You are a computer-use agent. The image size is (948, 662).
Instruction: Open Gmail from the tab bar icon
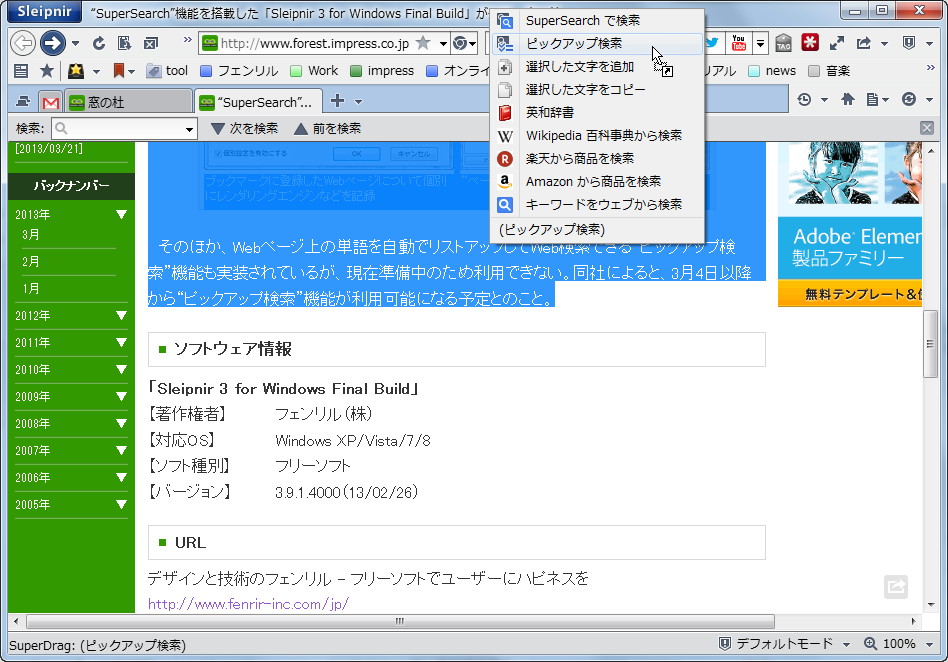coord(48,100)
